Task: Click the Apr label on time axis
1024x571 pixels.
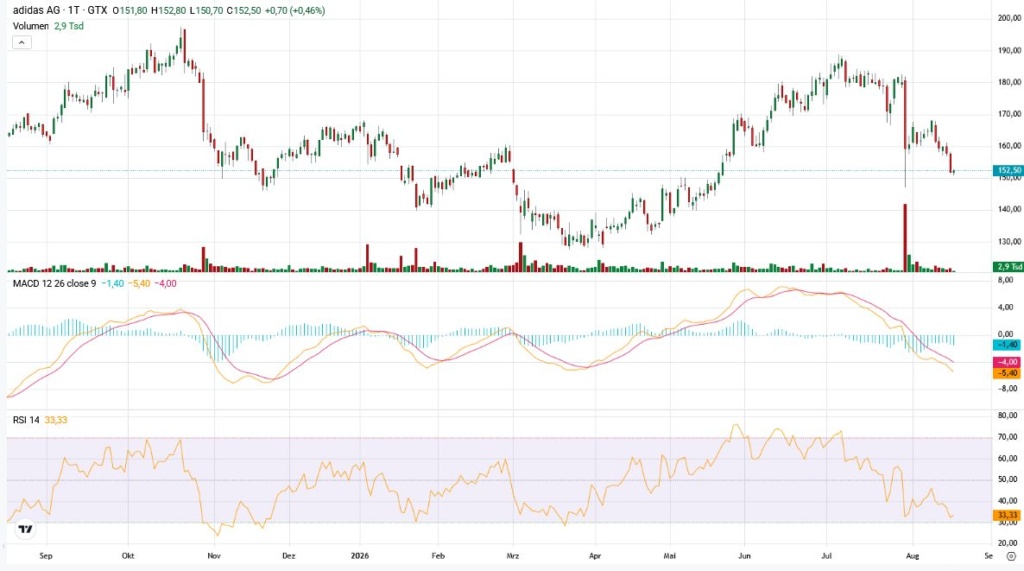Action: click(x=595, y=556)
